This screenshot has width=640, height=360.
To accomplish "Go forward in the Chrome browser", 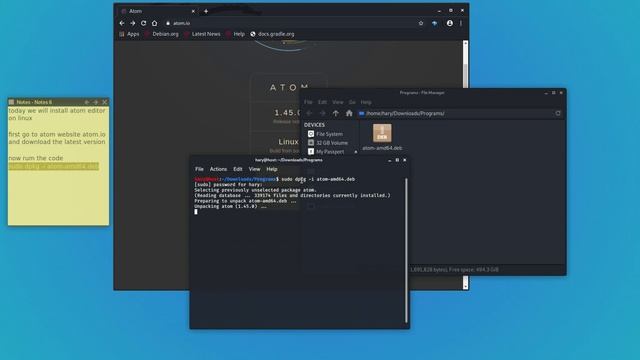I will [133, 23].
